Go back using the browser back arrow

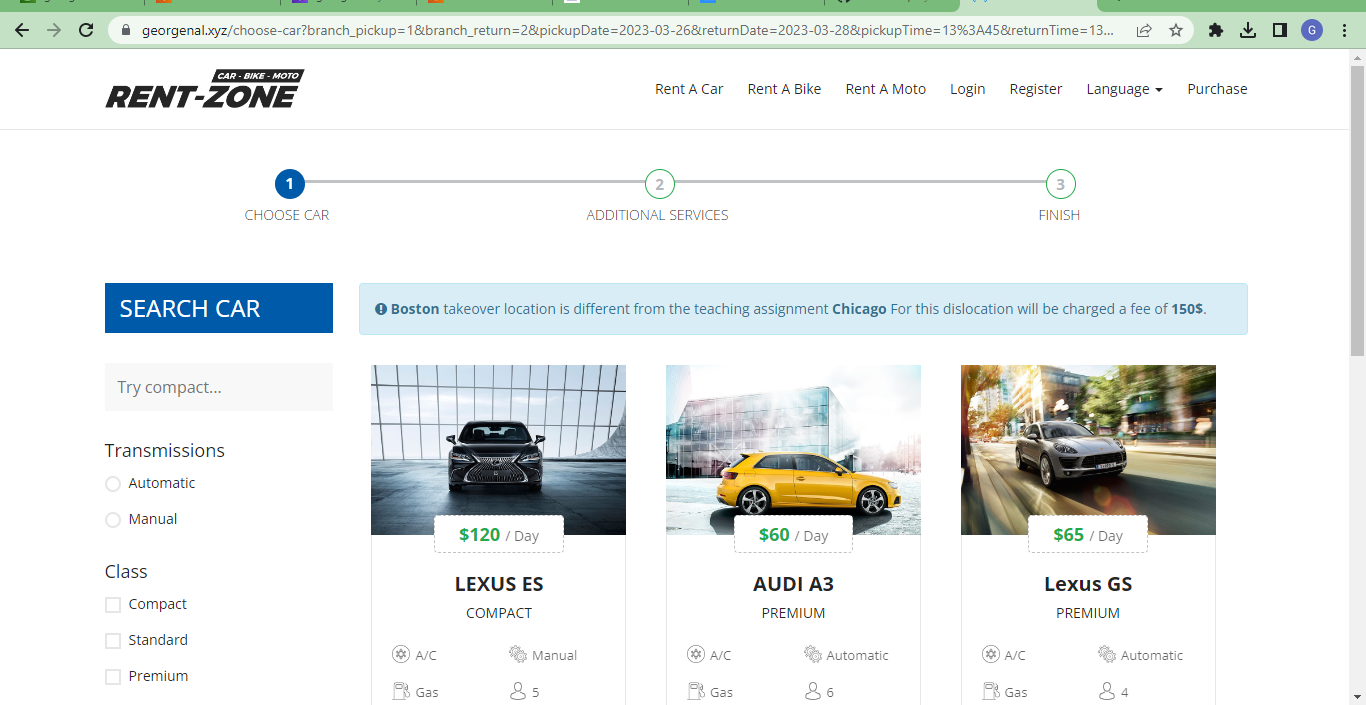22,30
